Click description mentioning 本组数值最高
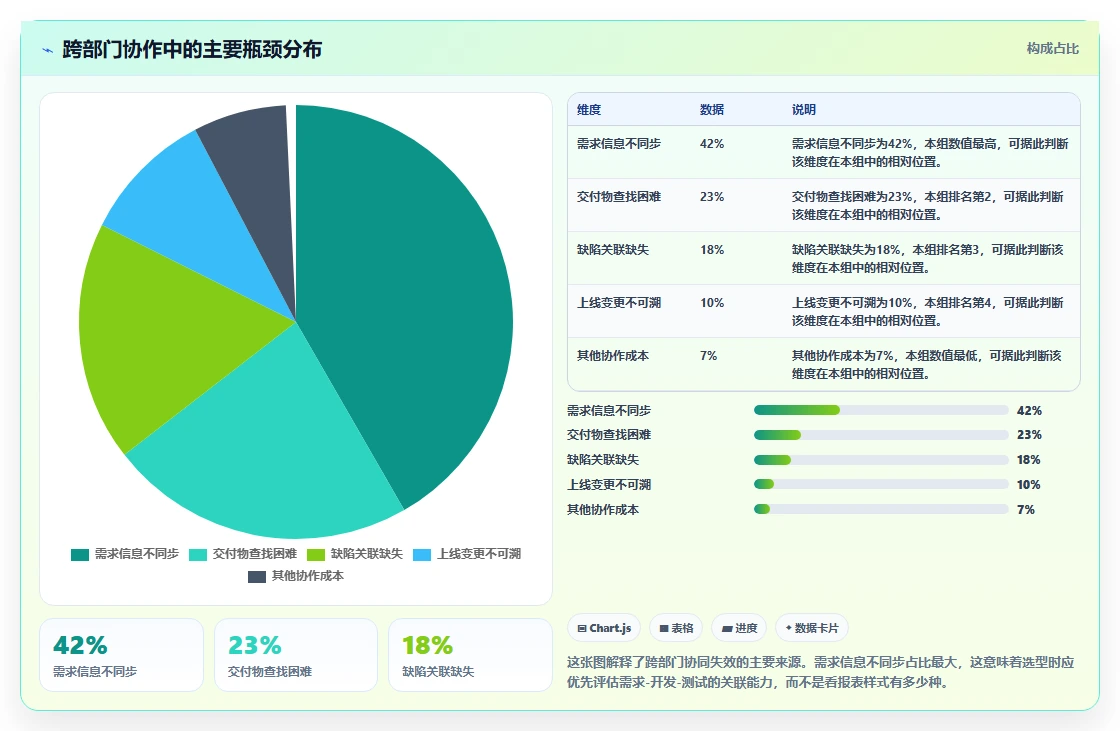Image resolution: width=1120 pixels, height=731 pixels. click(x=930, y=152)
